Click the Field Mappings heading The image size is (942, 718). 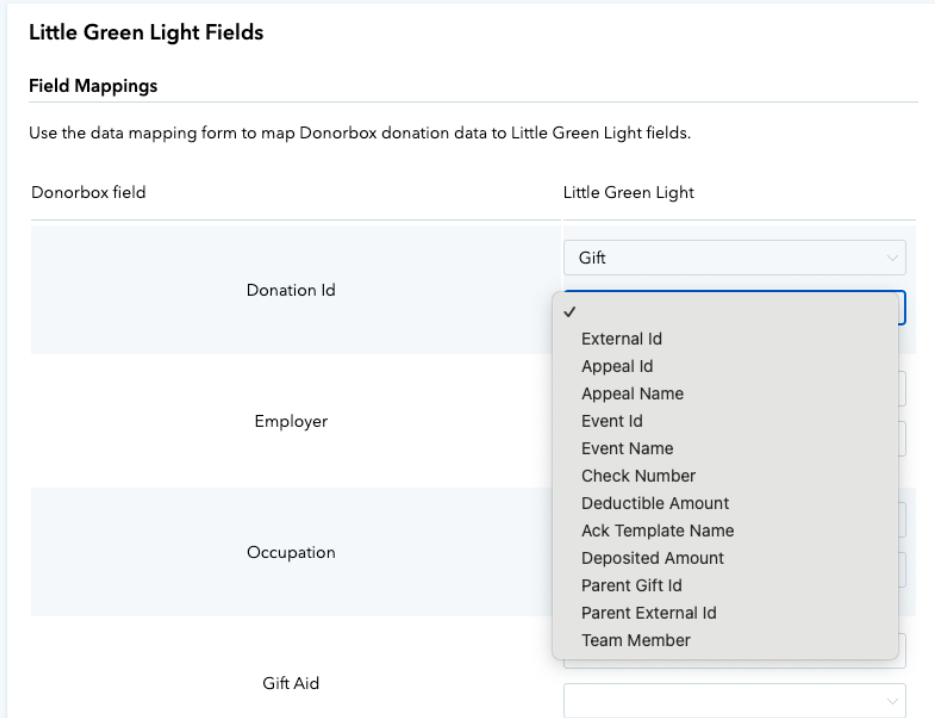click(x=93, y=86)
